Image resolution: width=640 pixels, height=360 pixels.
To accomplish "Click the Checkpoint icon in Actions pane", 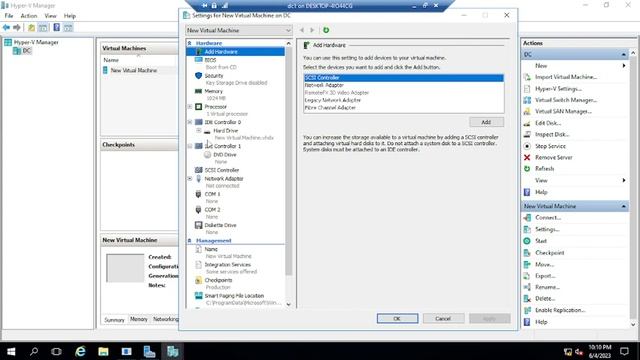I will [527, 253].
